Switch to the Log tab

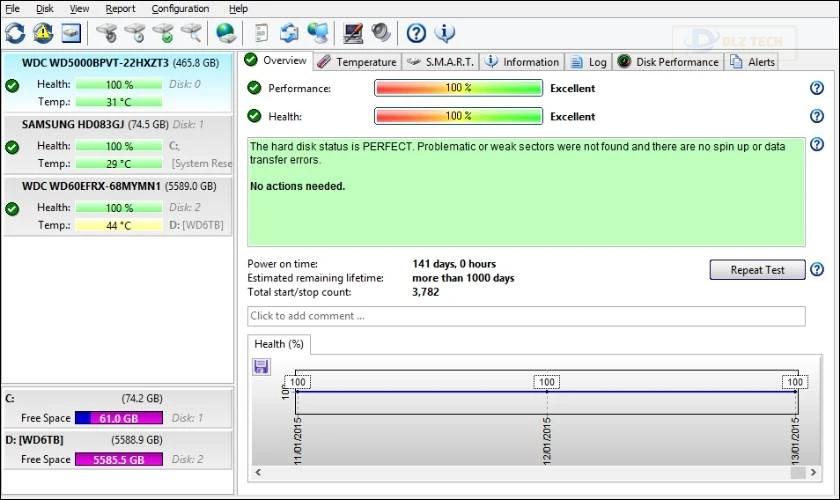[x=589, y=62]
